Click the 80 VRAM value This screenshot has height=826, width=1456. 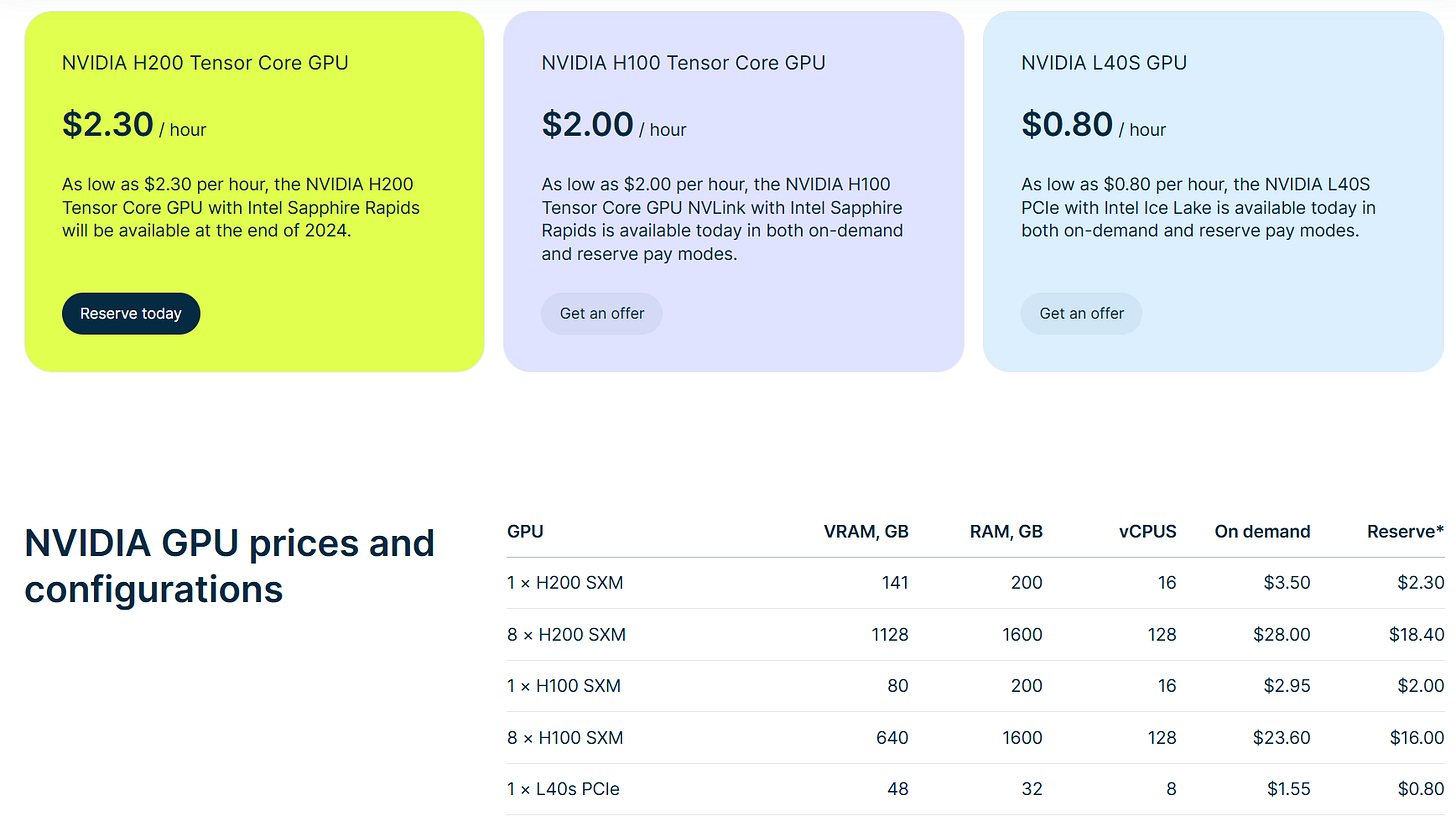click(x=898, y=686)
